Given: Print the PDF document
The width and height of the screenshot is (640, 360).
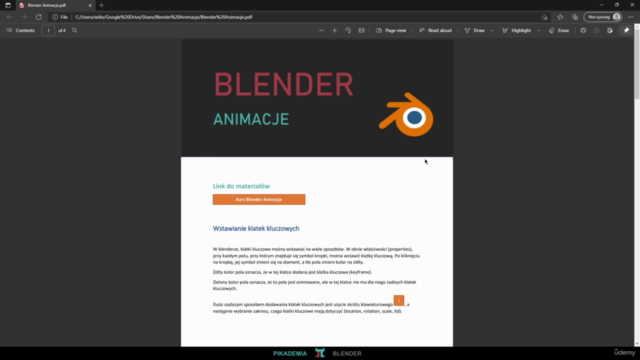Looking at the screenshot, I should click(583, 31).
